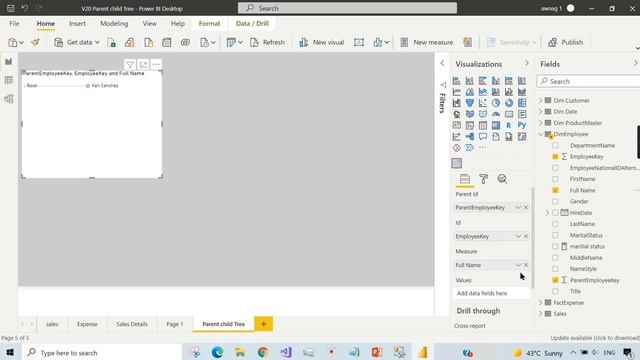This screenshot has width=640, height=360.
Task: Remove EmployeeKey from the Id well
Action: [x=526, y=236]
